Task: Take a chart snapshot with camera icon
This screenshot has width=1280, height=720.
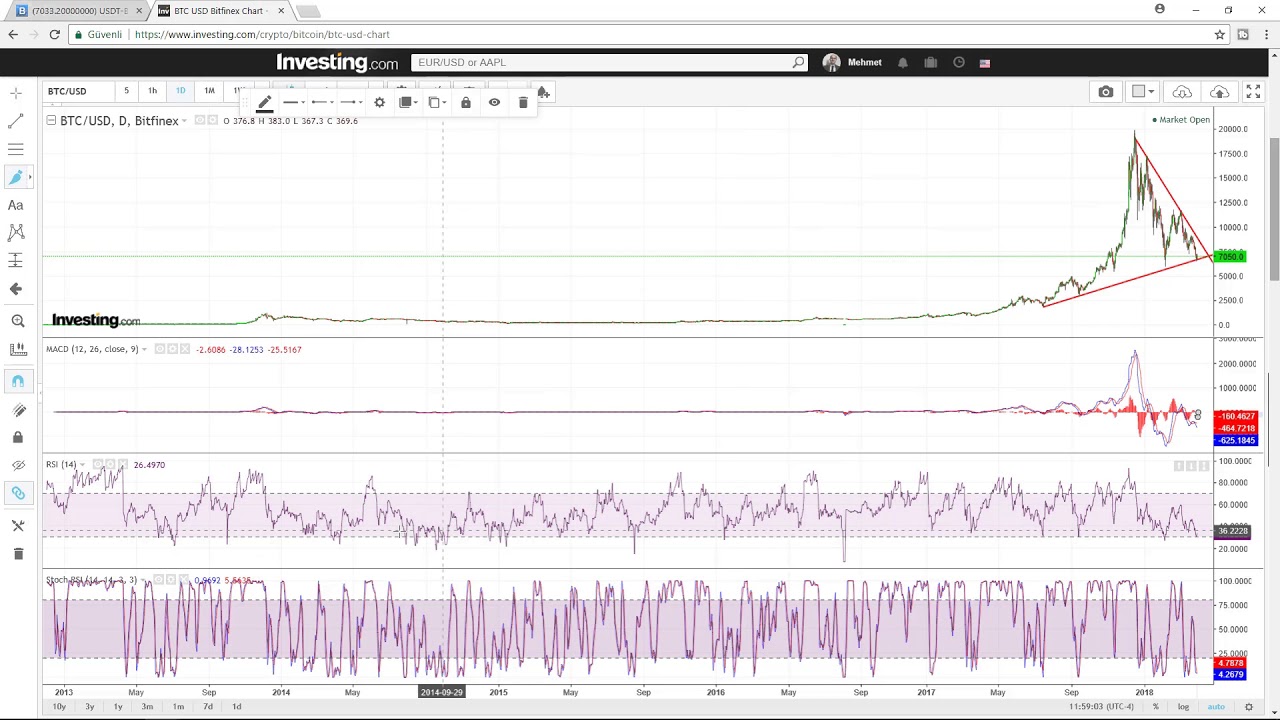Action: 1105,92
